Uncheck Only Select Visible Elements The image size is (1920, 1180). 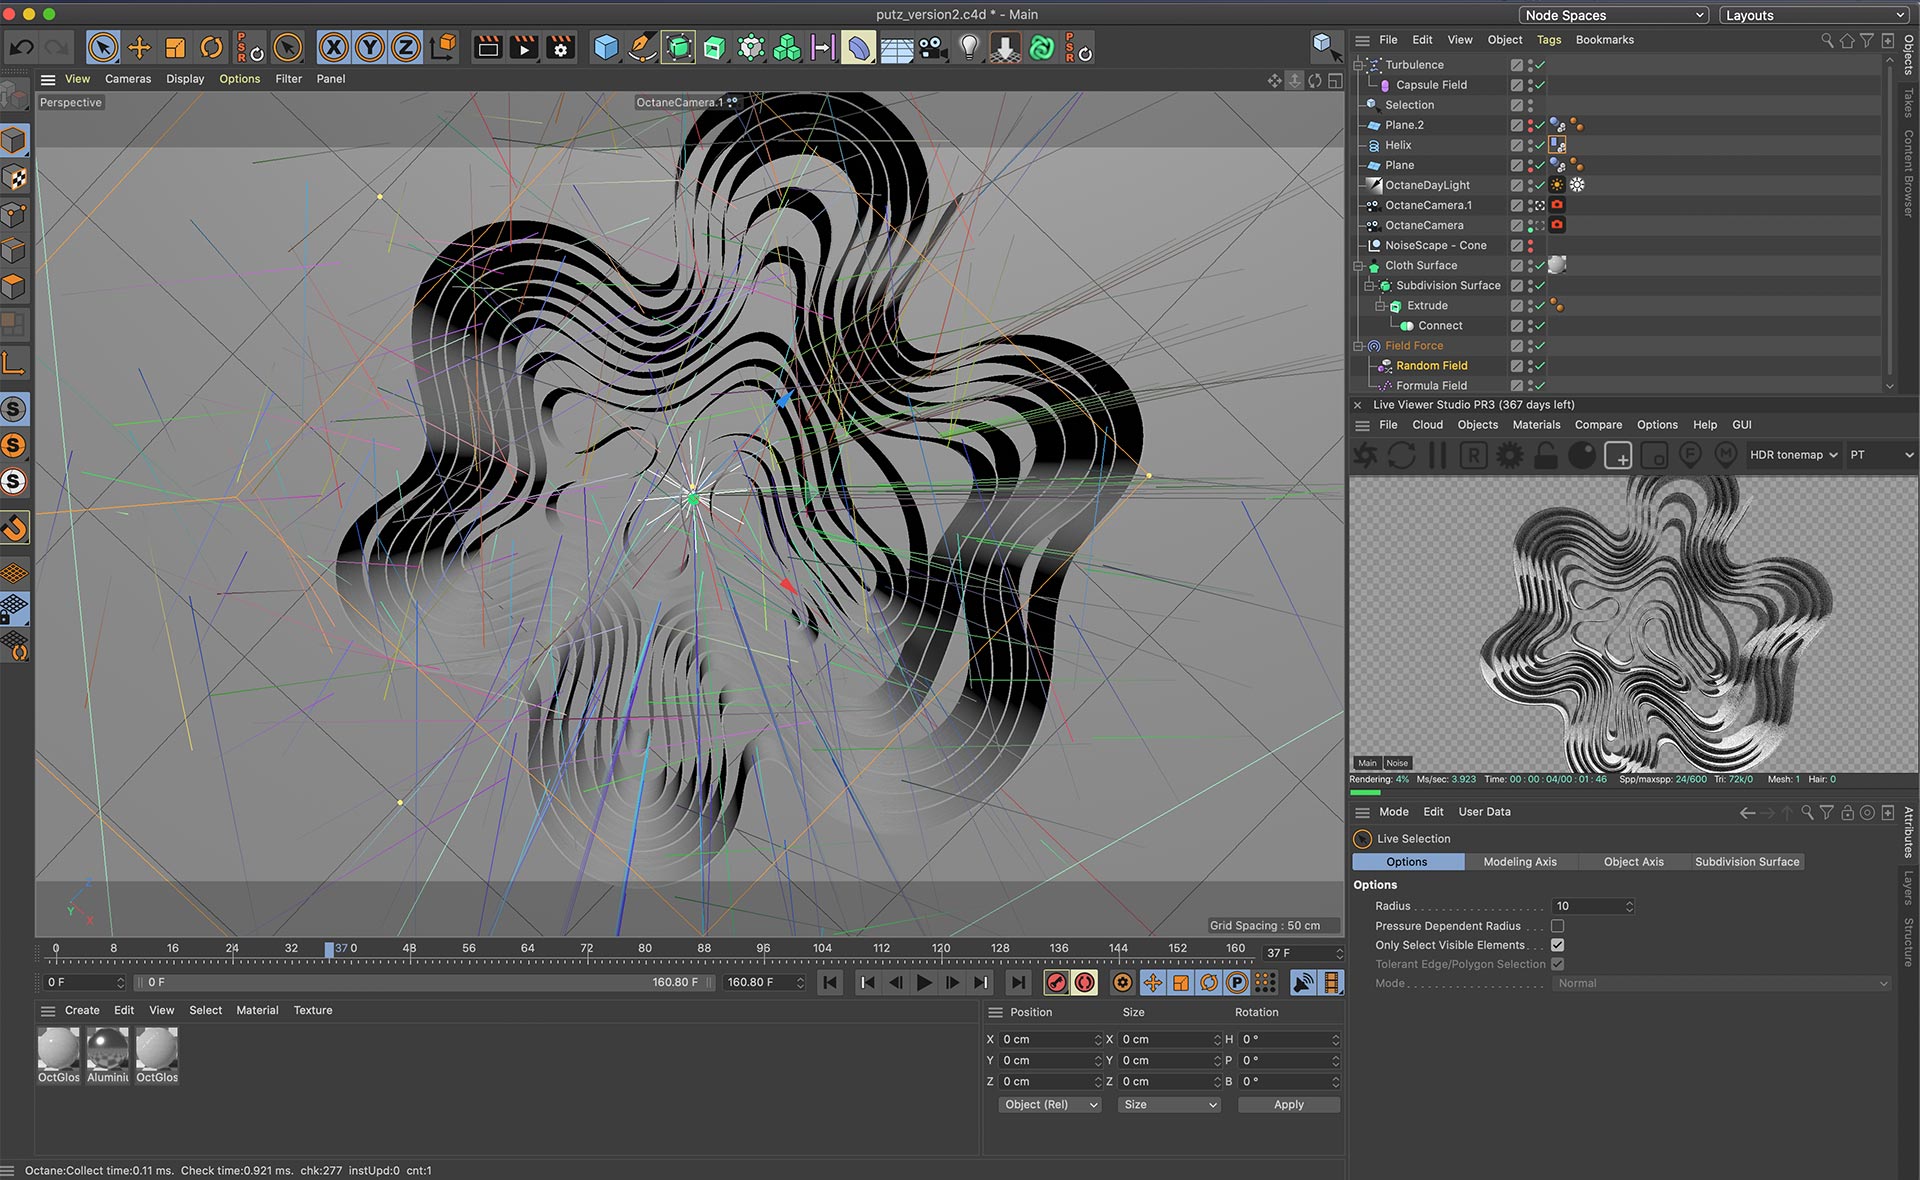pos(1557,945)
